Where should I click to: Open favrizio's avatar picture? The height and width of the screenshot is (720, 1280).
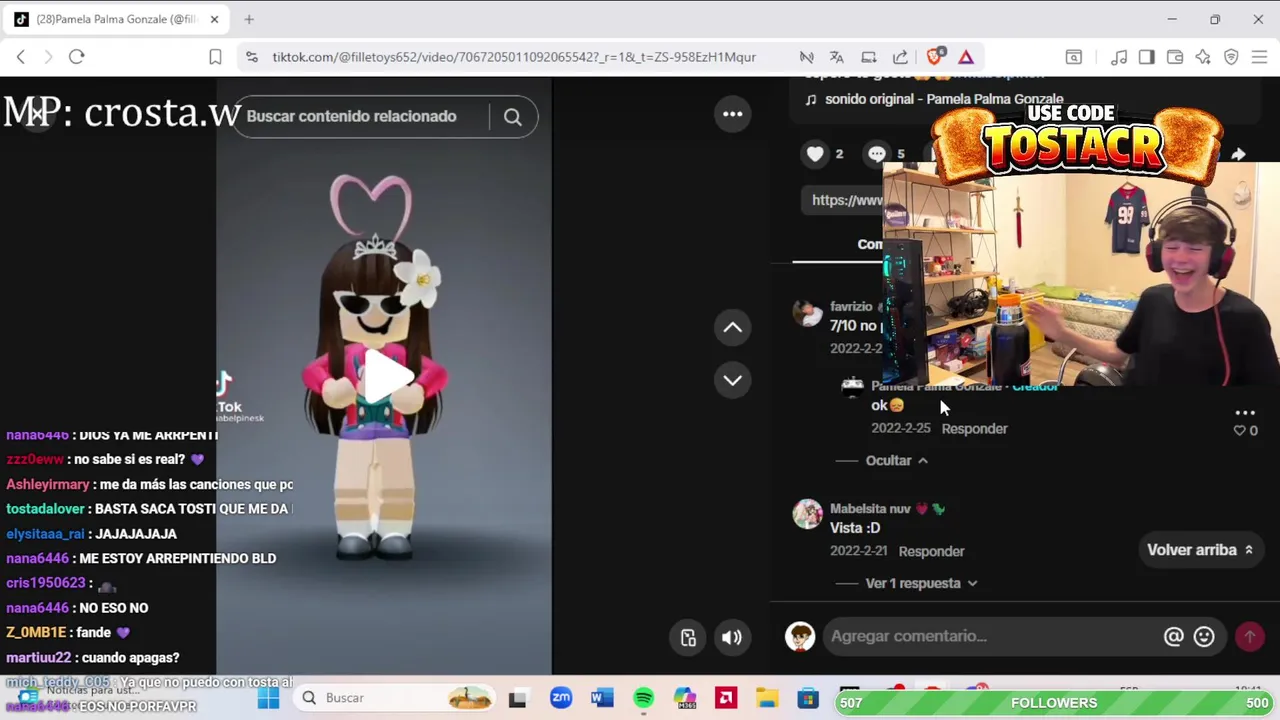tap(807, 313)
